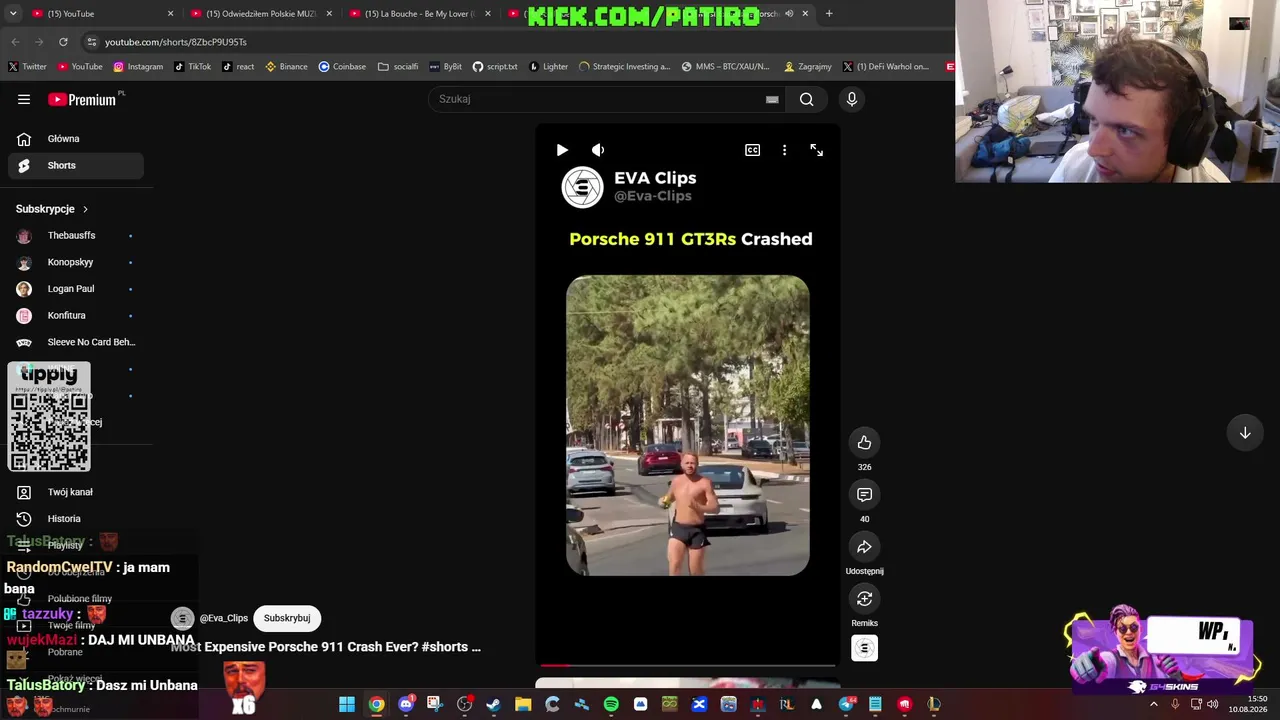1280x720 pixels.
Task: Open File Explorer from the taskbar
Action: click(523, 705)
